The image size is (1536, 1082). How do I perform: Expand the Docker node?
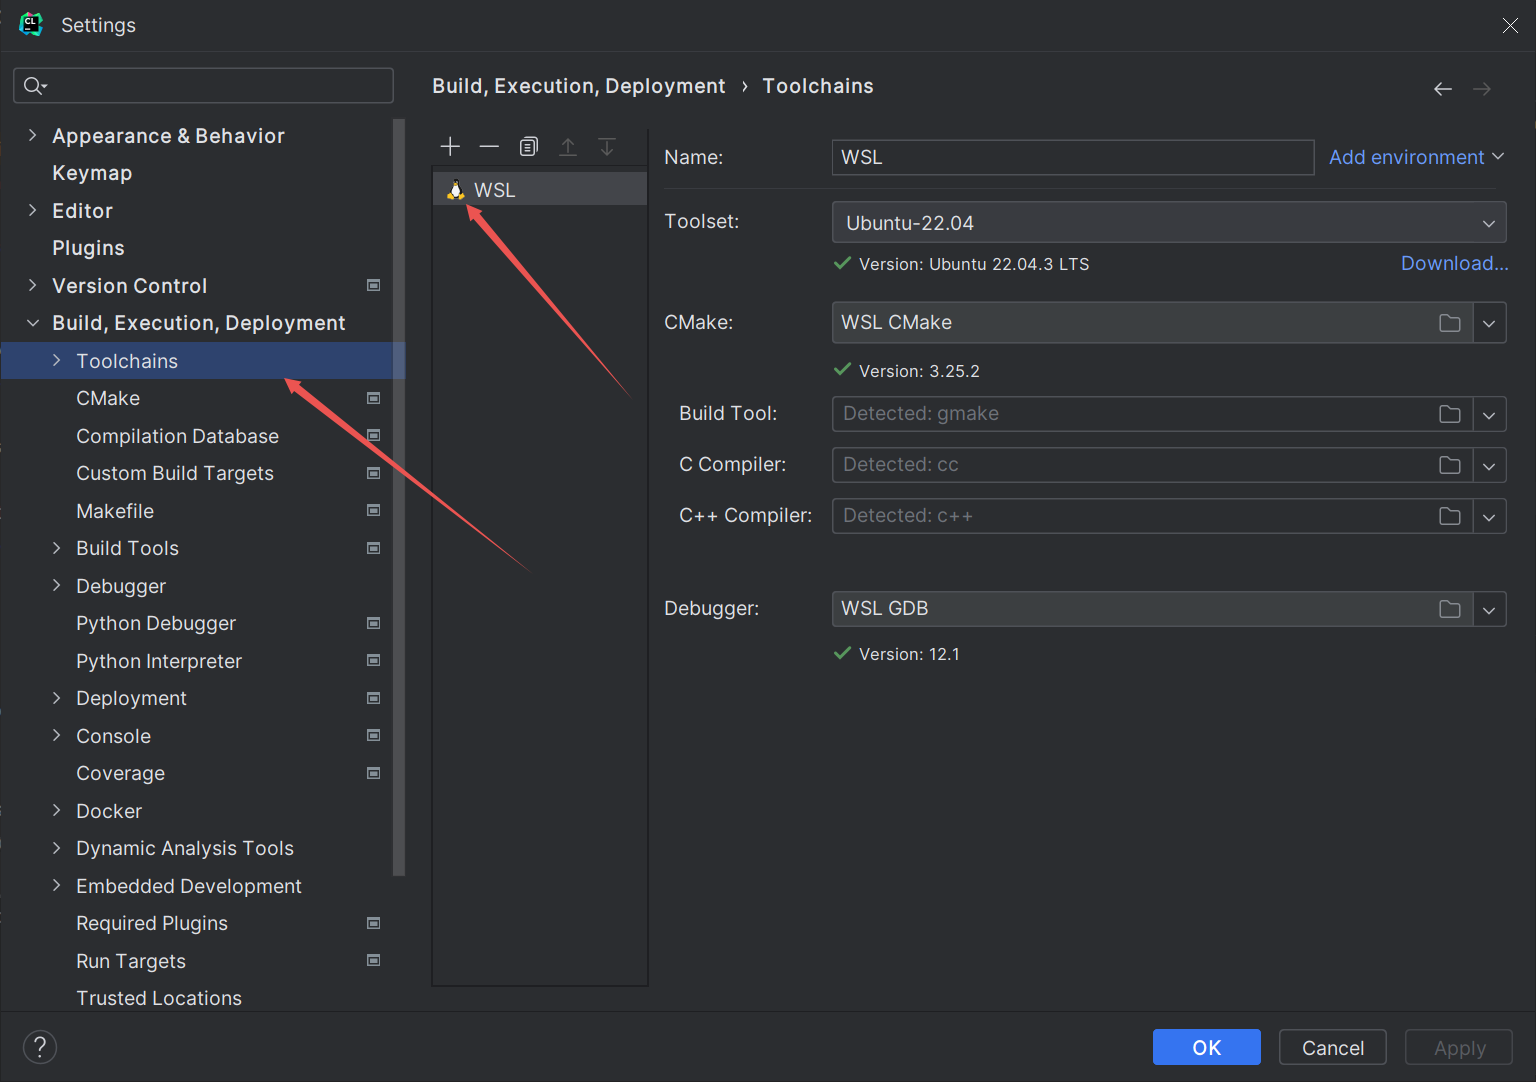[56, 810]
